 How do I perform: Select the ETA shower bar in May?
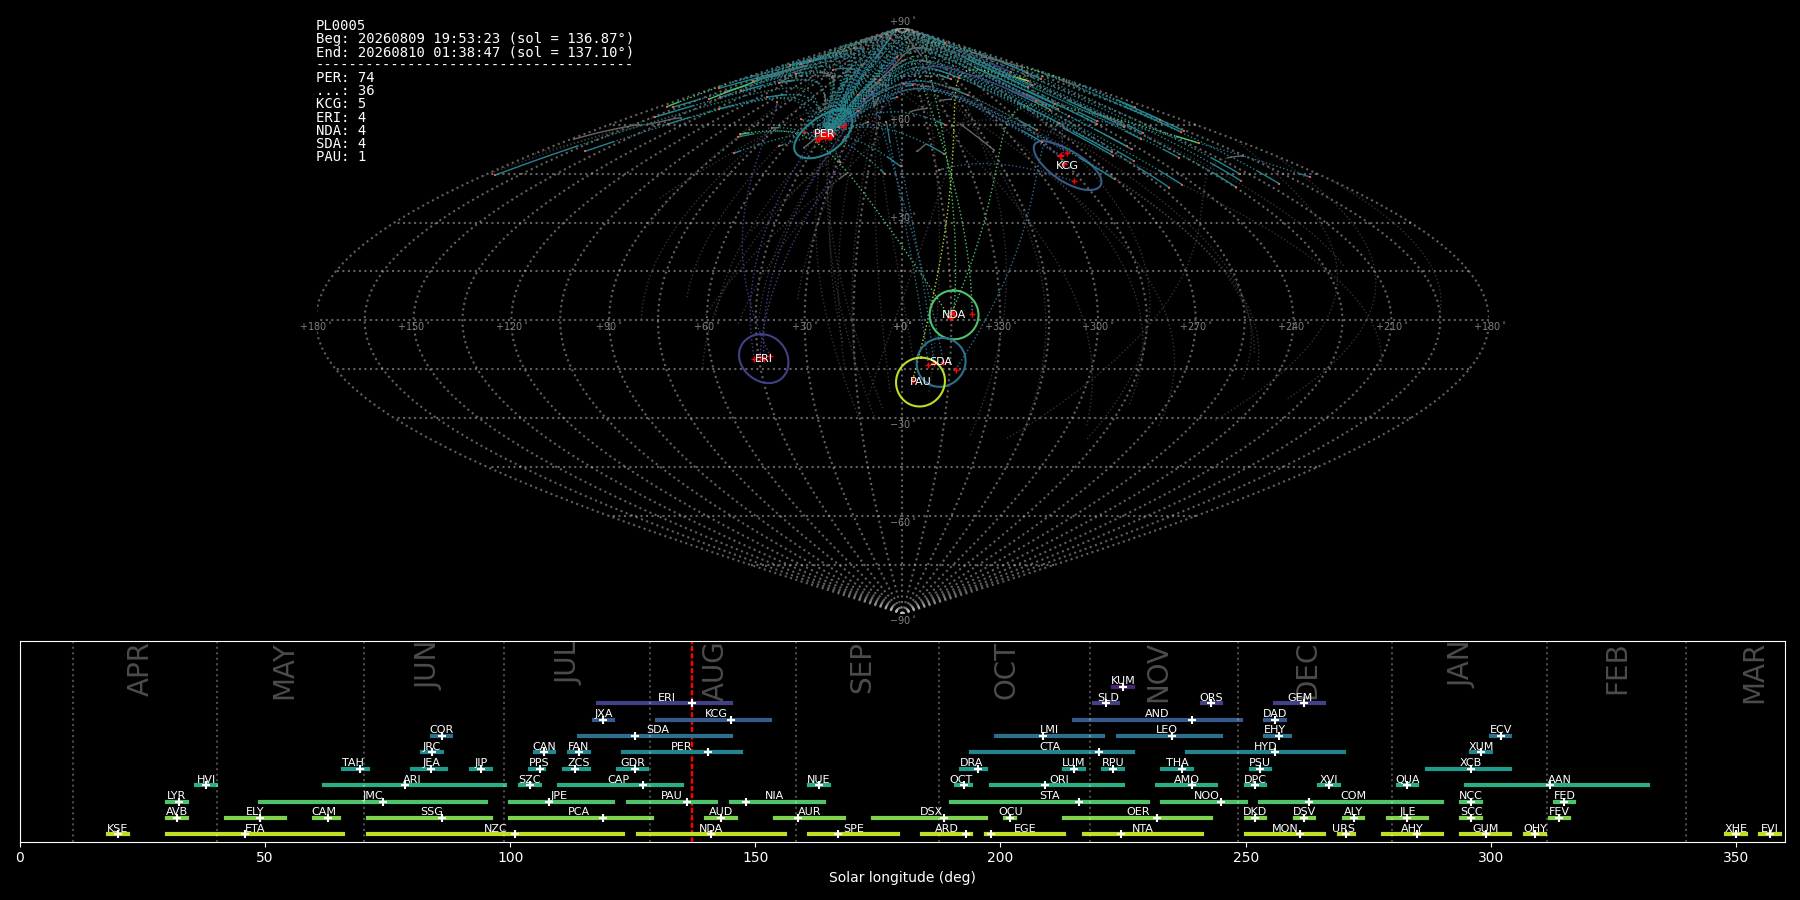coord(255,834)
